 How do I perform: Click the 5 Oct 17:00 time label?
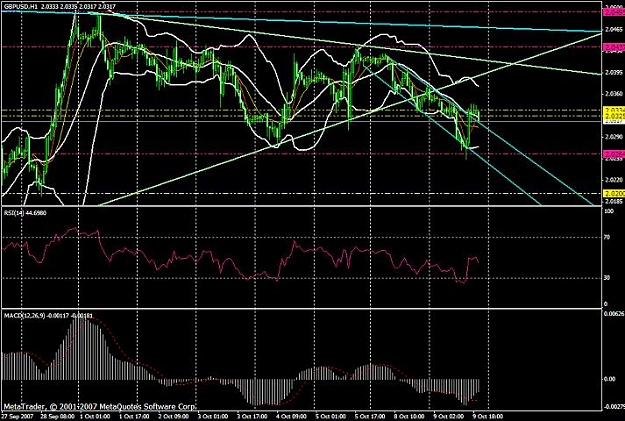[369, 416]
